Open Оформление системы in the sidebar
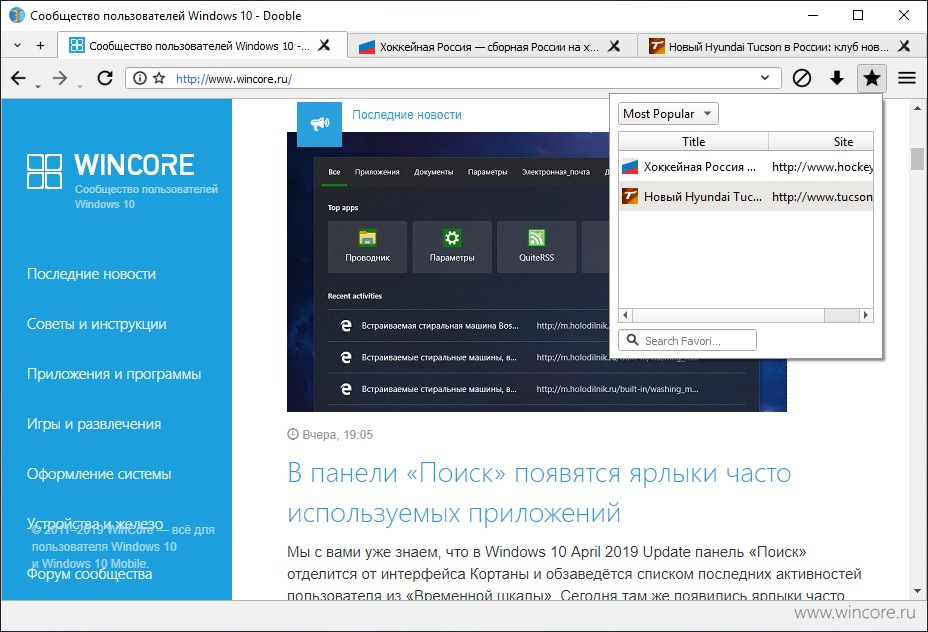 99,474
